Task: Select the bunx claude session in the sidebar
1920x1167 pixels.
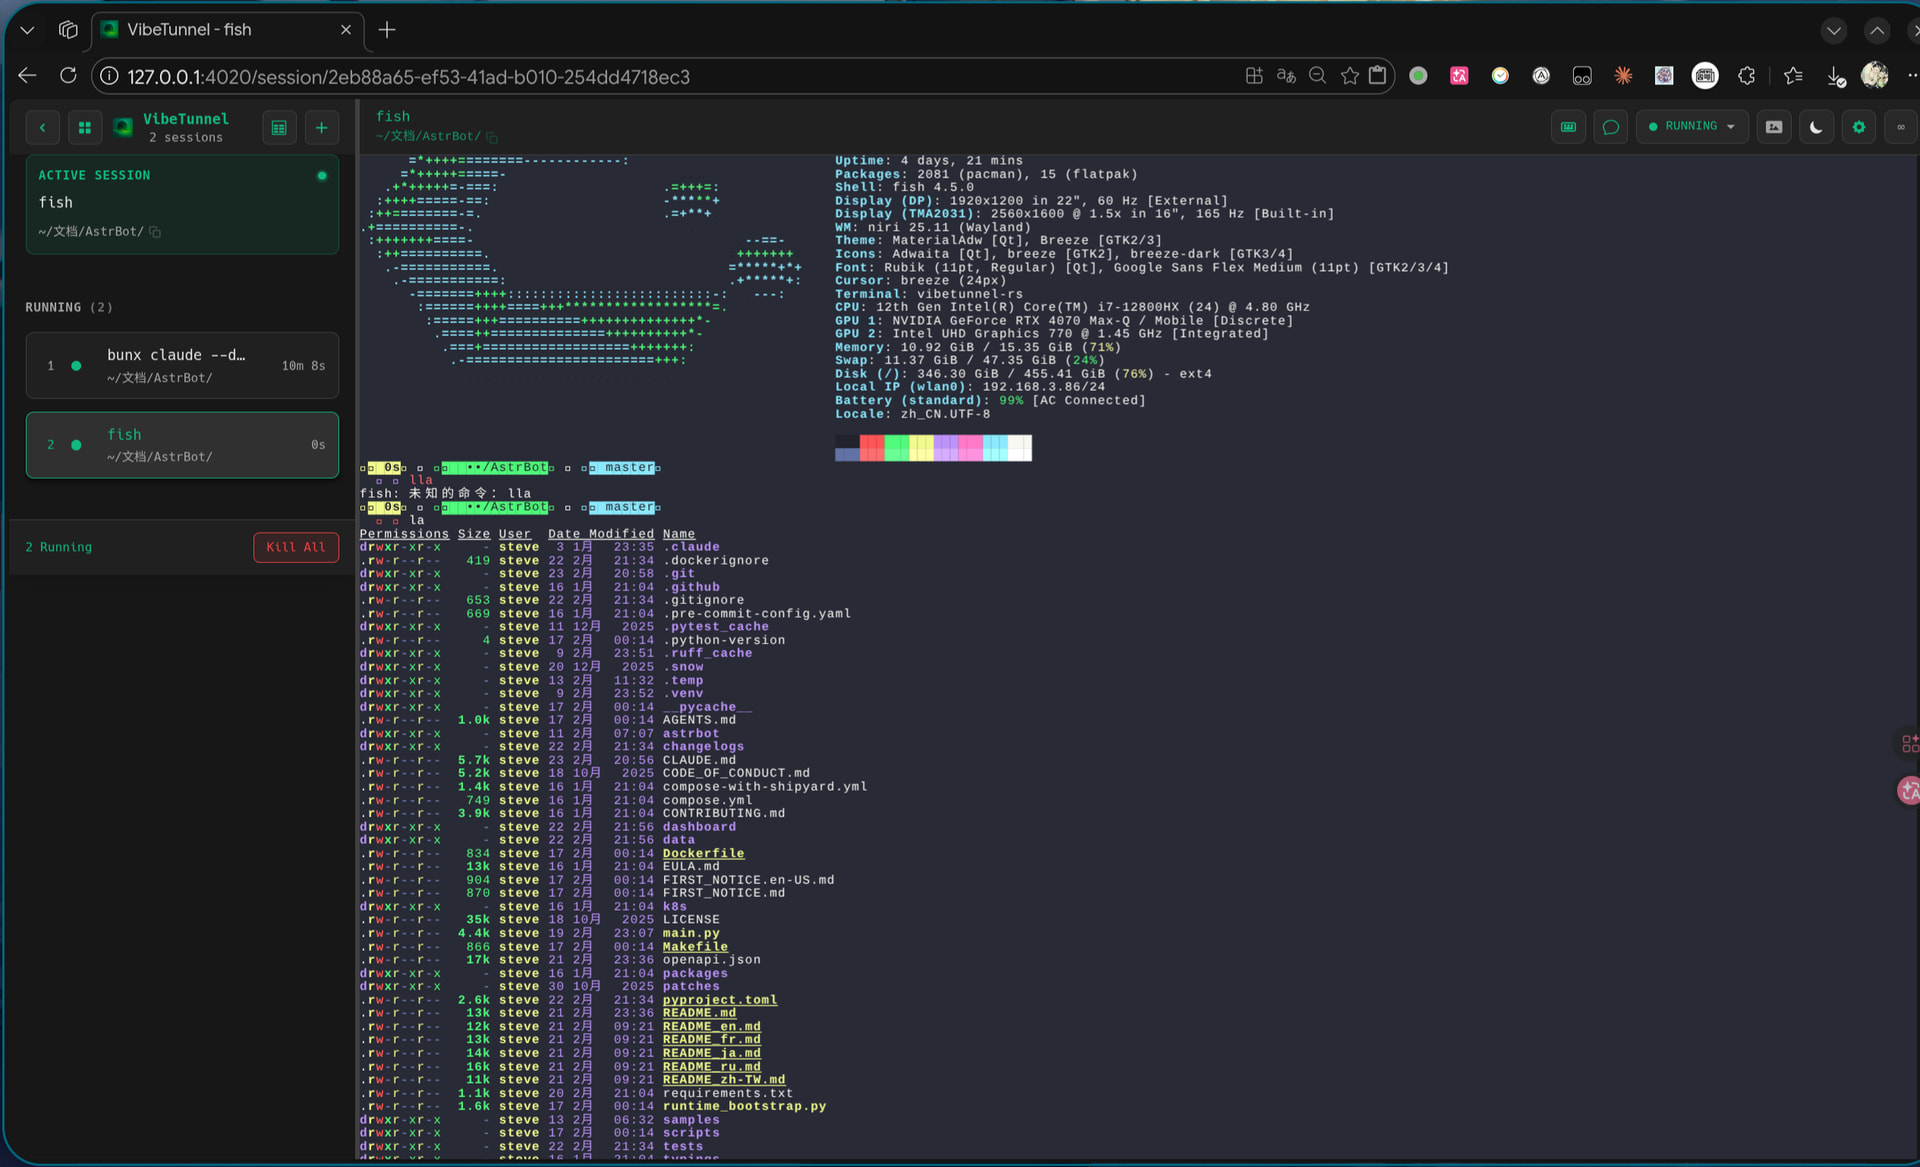Action: [182, 365]
